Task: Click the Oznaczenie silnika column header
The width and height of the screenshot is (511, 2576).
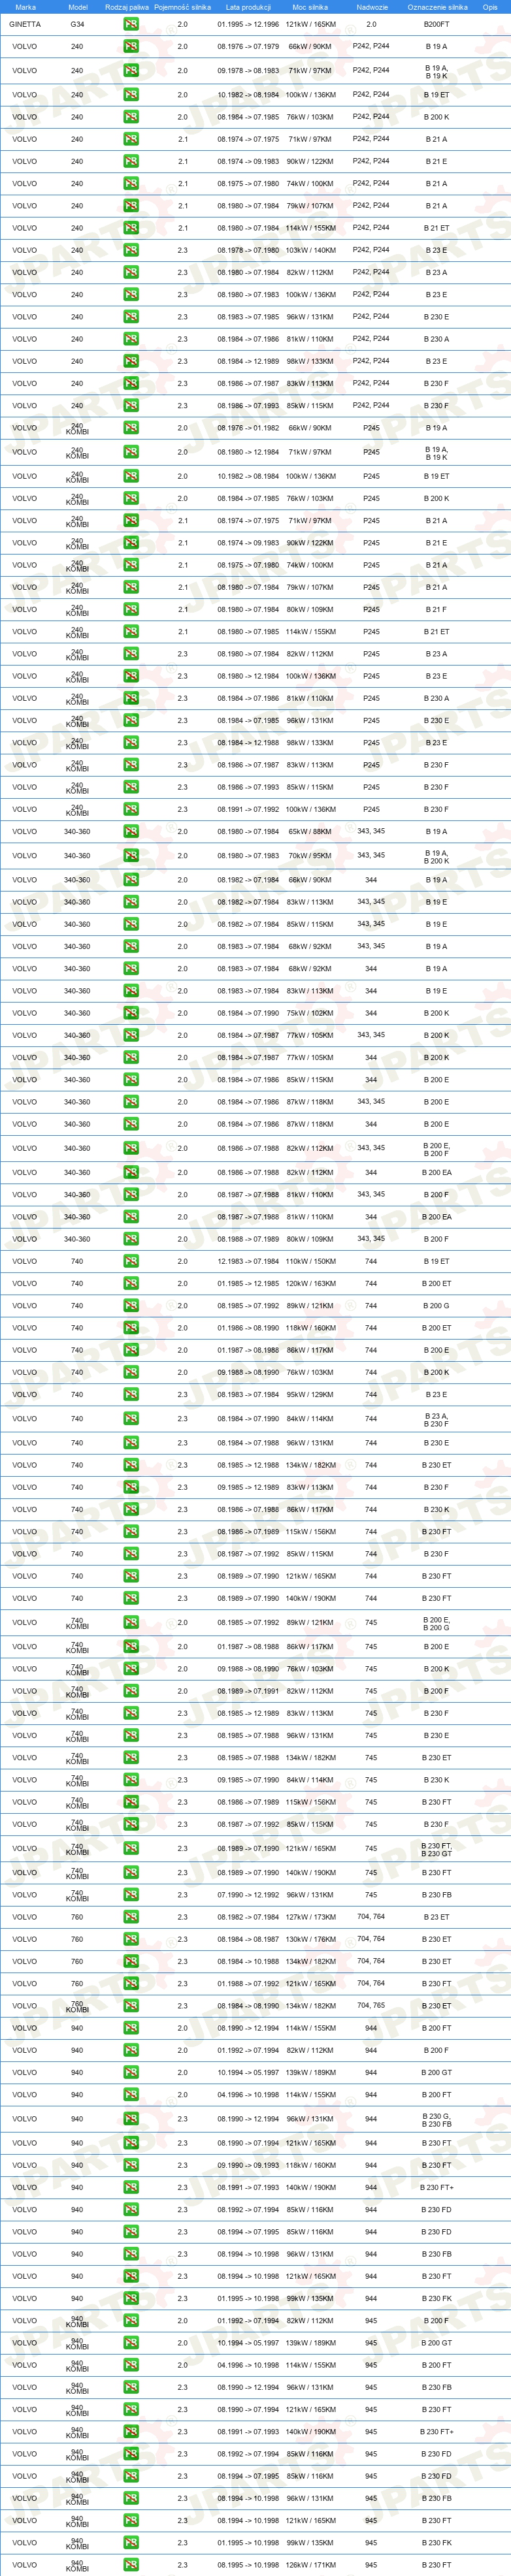Action: (437, 7)
